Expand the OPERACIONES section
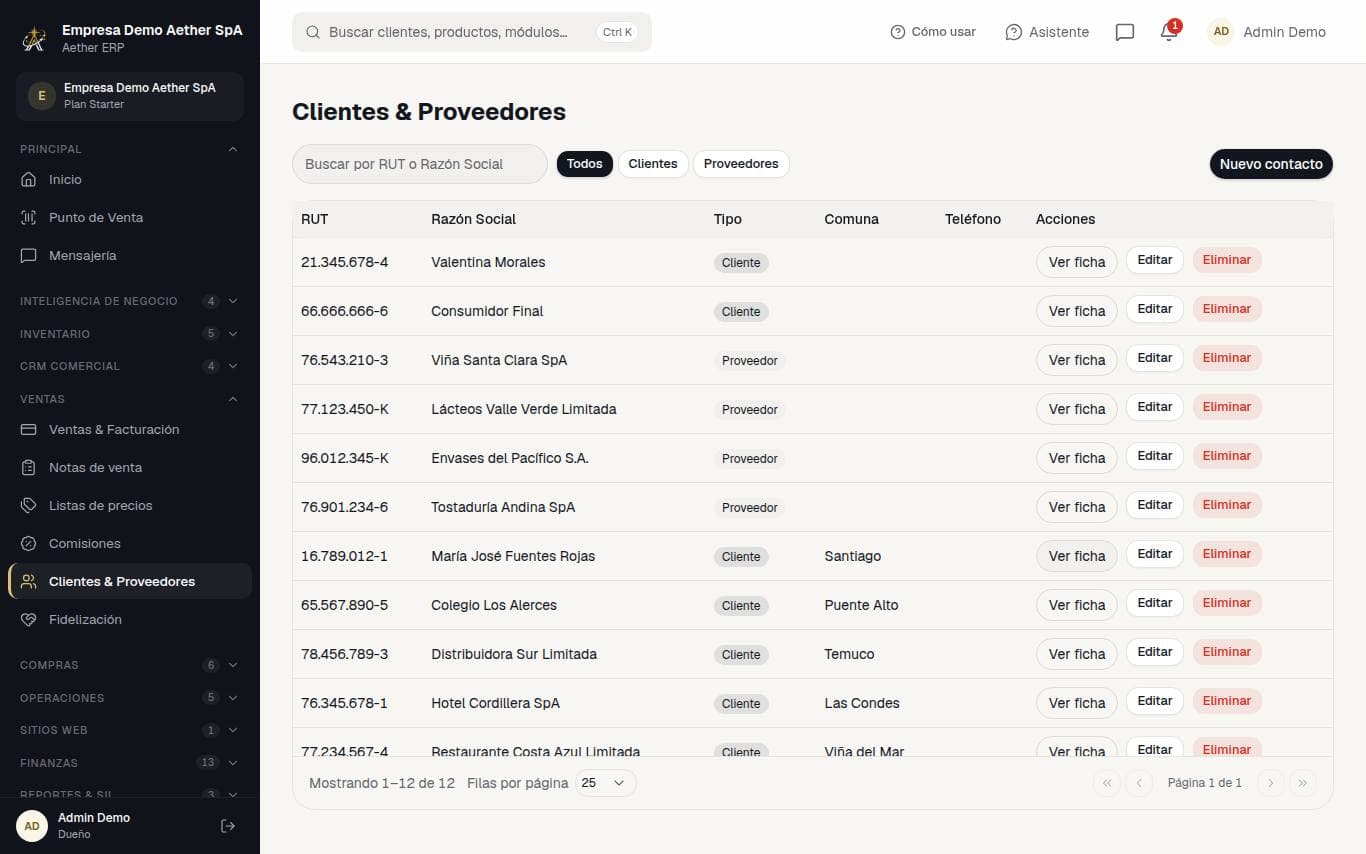 click(130, 698)
